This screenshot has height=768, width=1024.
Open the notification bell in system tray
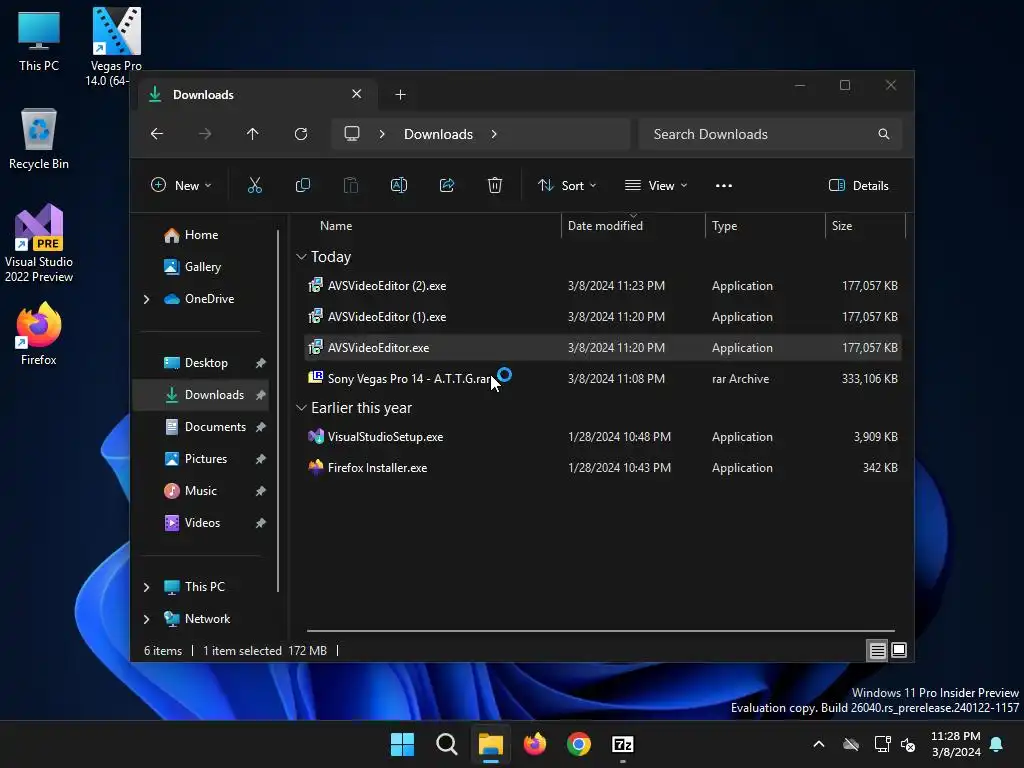point(997,744)
